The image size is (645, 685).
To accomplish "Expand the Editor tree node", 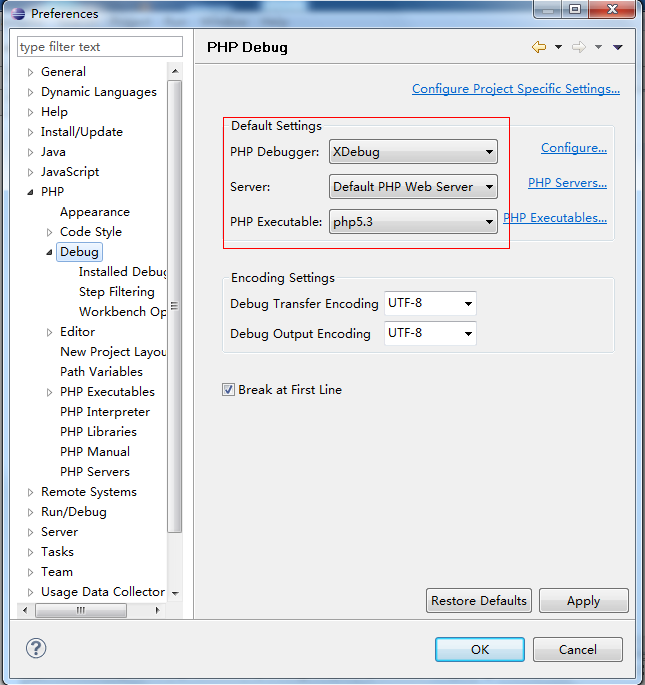I will 49,332.
